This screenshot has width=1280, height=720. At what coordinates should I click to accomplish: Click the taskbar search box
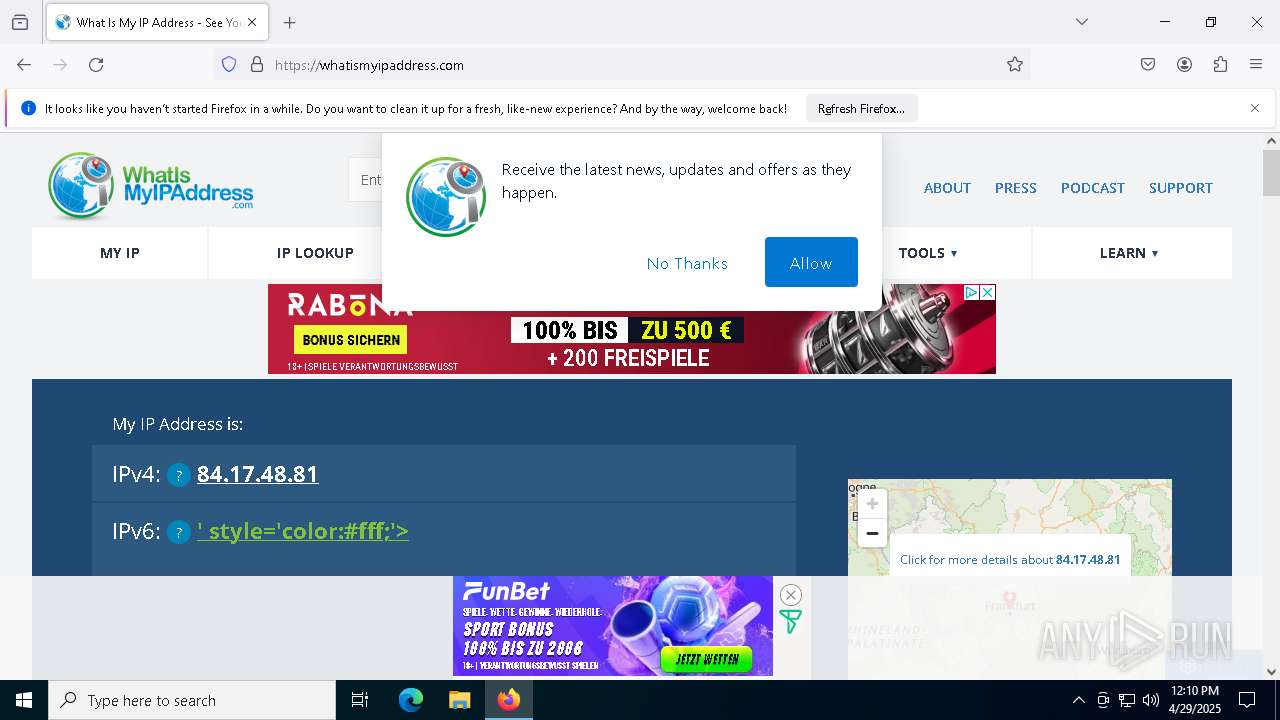[x=192, y=700]
